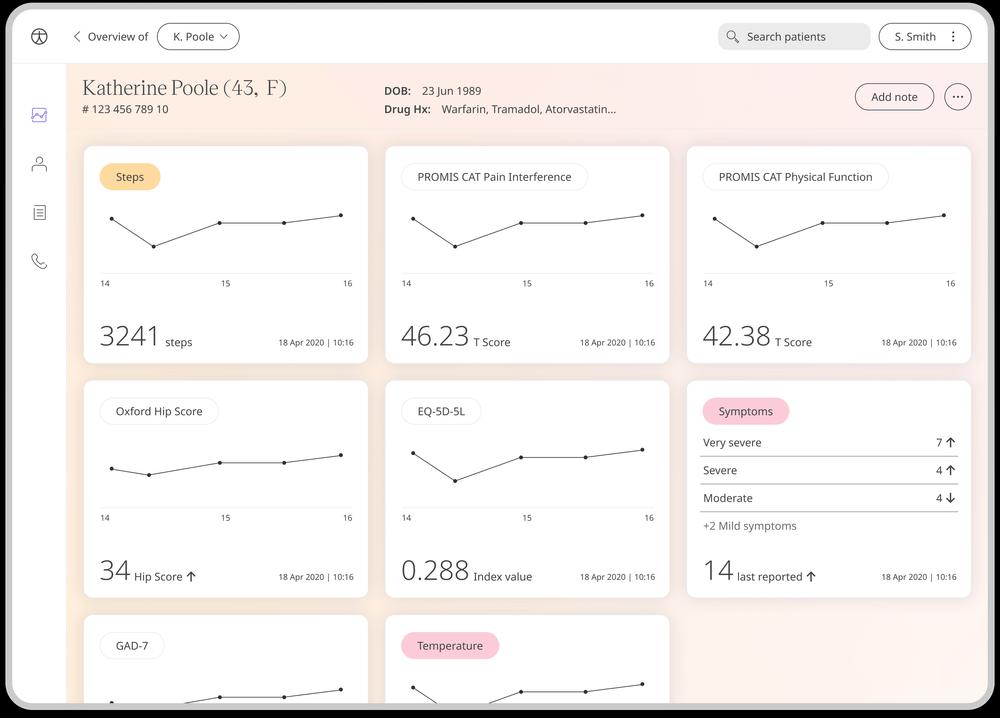Select the Temperature tag
This screenshot has height=718, width=1000.
(450, 646)
